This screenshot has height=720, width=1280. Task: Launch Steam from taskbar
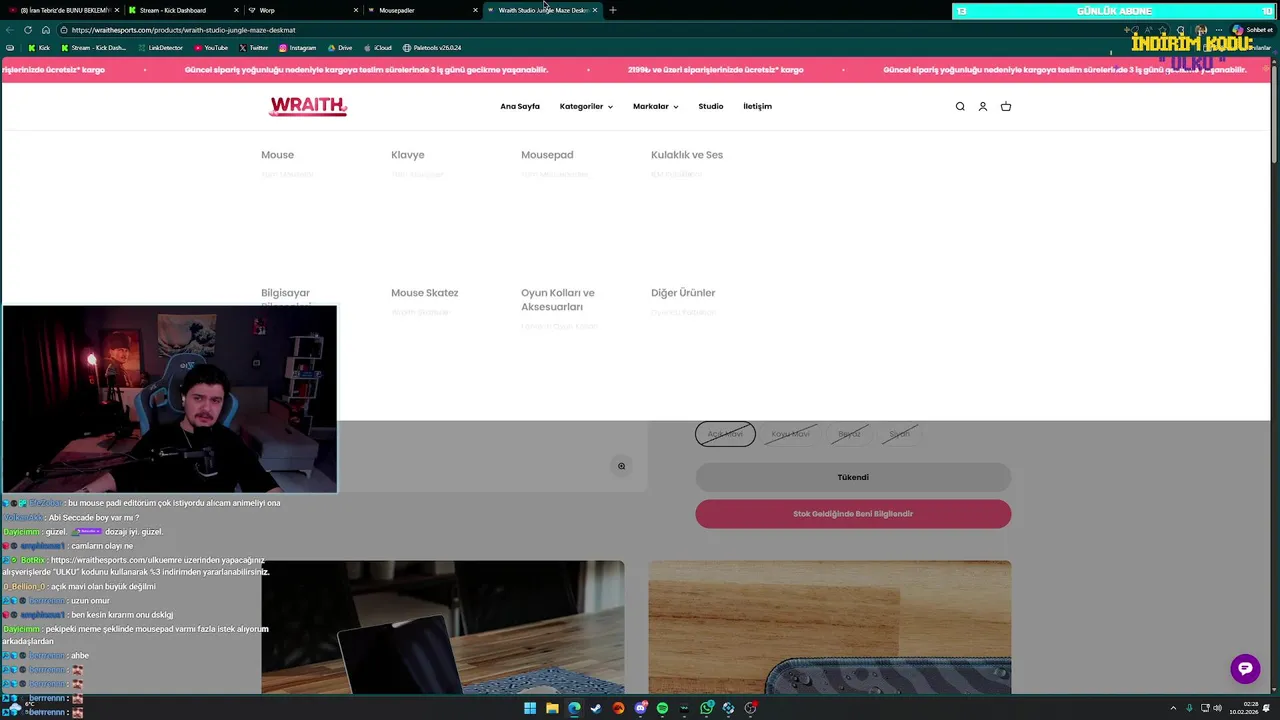[x=596, y=708]
